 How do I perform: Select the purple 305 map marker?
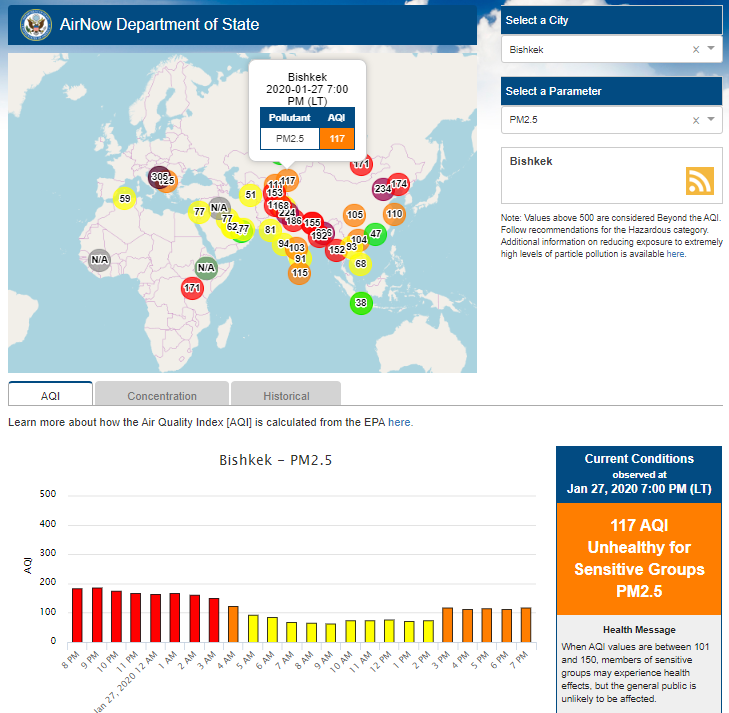click(157, 177)
